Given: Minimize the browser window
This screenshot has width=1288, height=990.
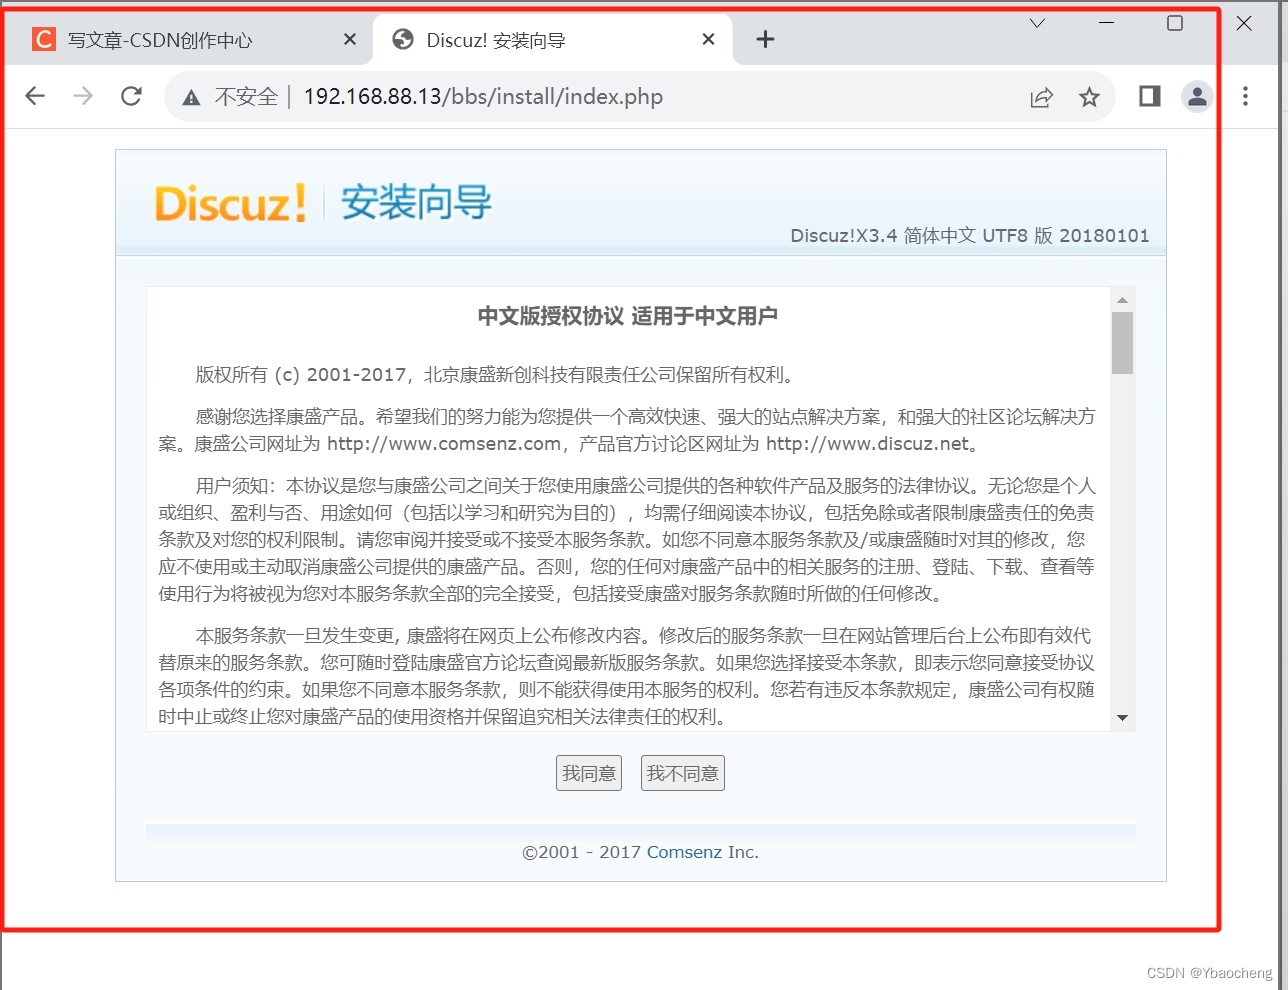Looking at the screenshot, I should [x=1106, y=23].
